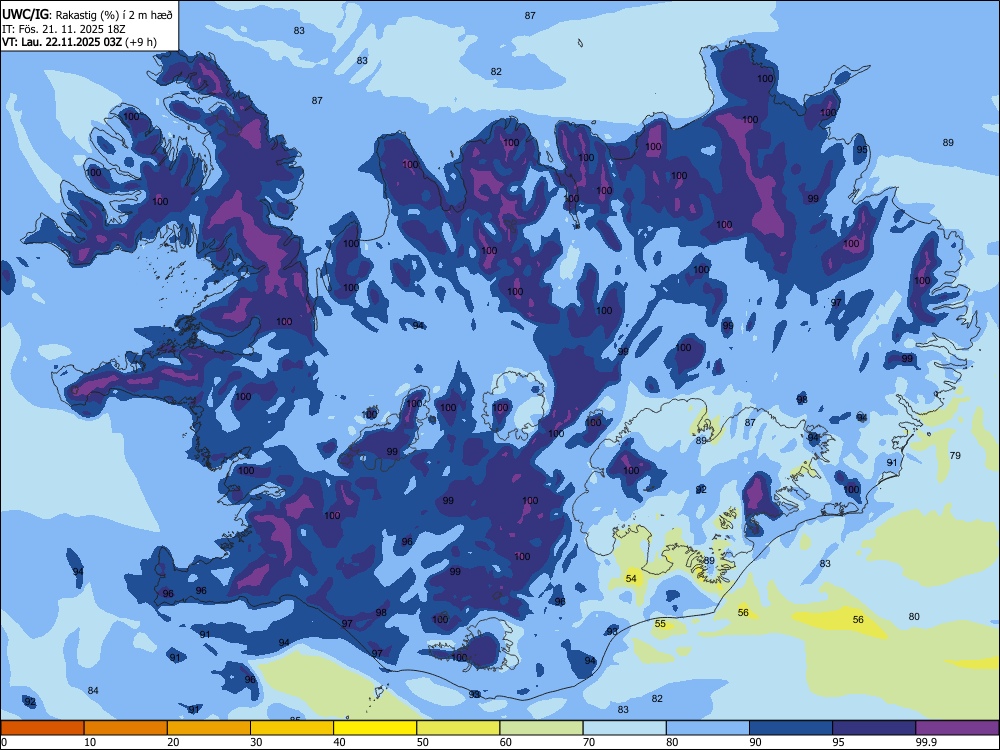Click the legend tick label '50'
The image size is (1000, 750).
click(x=422, y=742)
